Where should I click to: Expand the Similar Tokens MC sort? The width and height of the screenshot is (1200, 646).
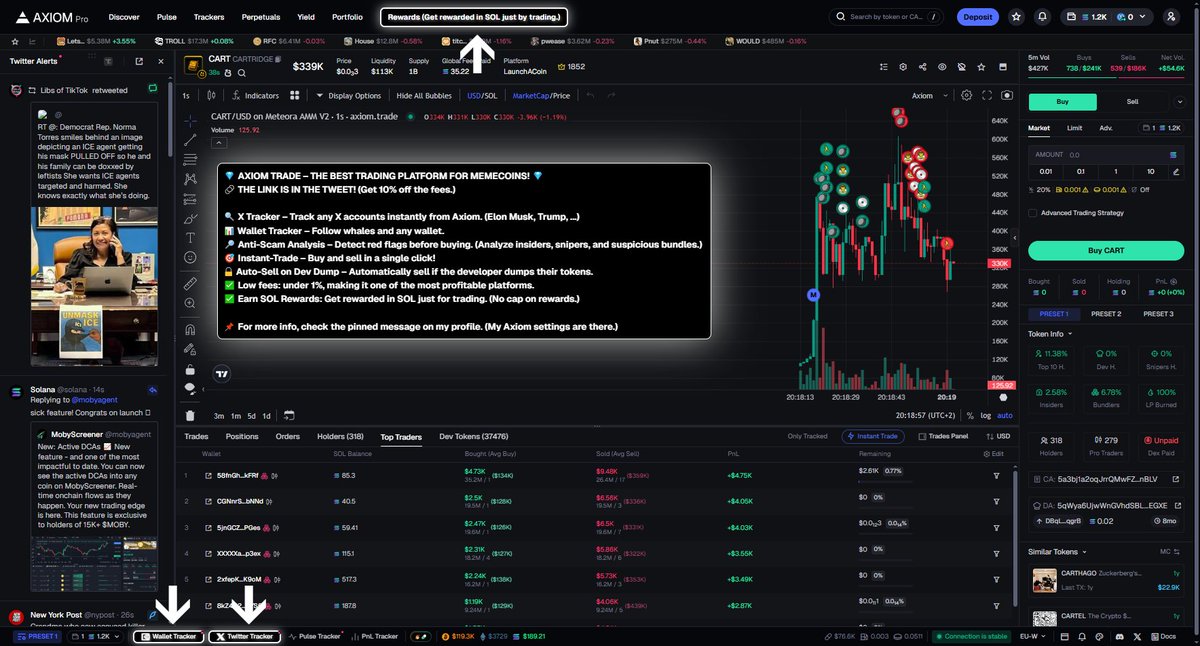(1167, 551)
